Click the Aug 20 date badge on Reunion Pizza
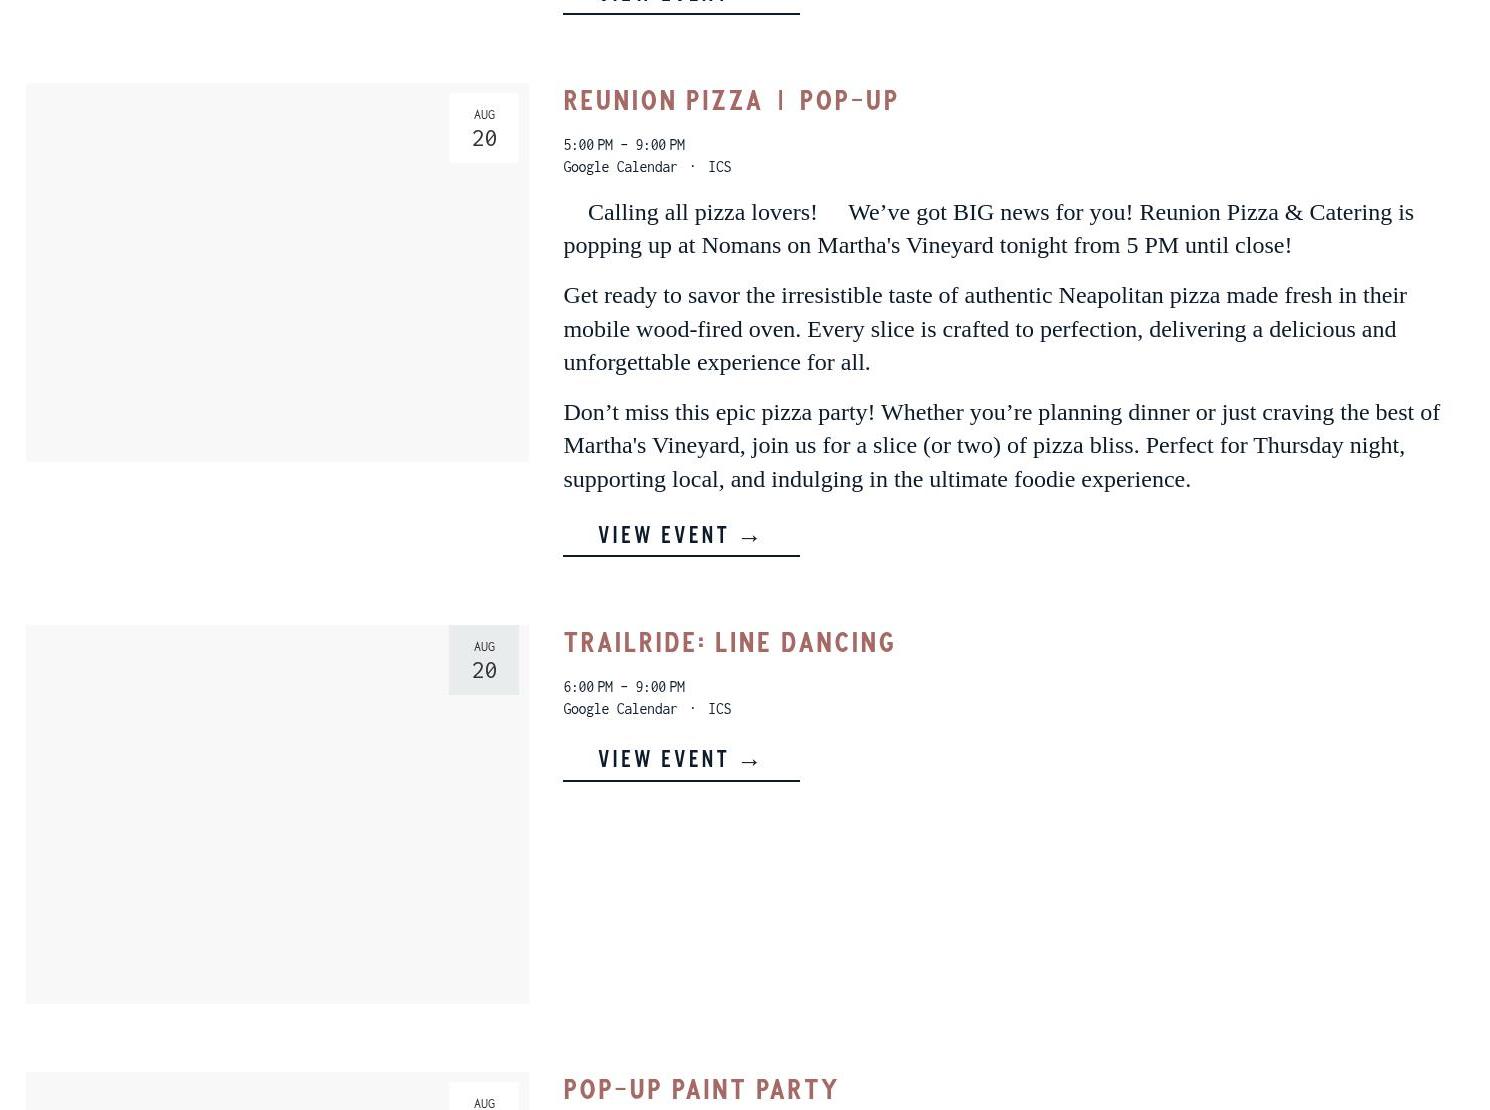Screen dimensions: 1490x1110 484,128
